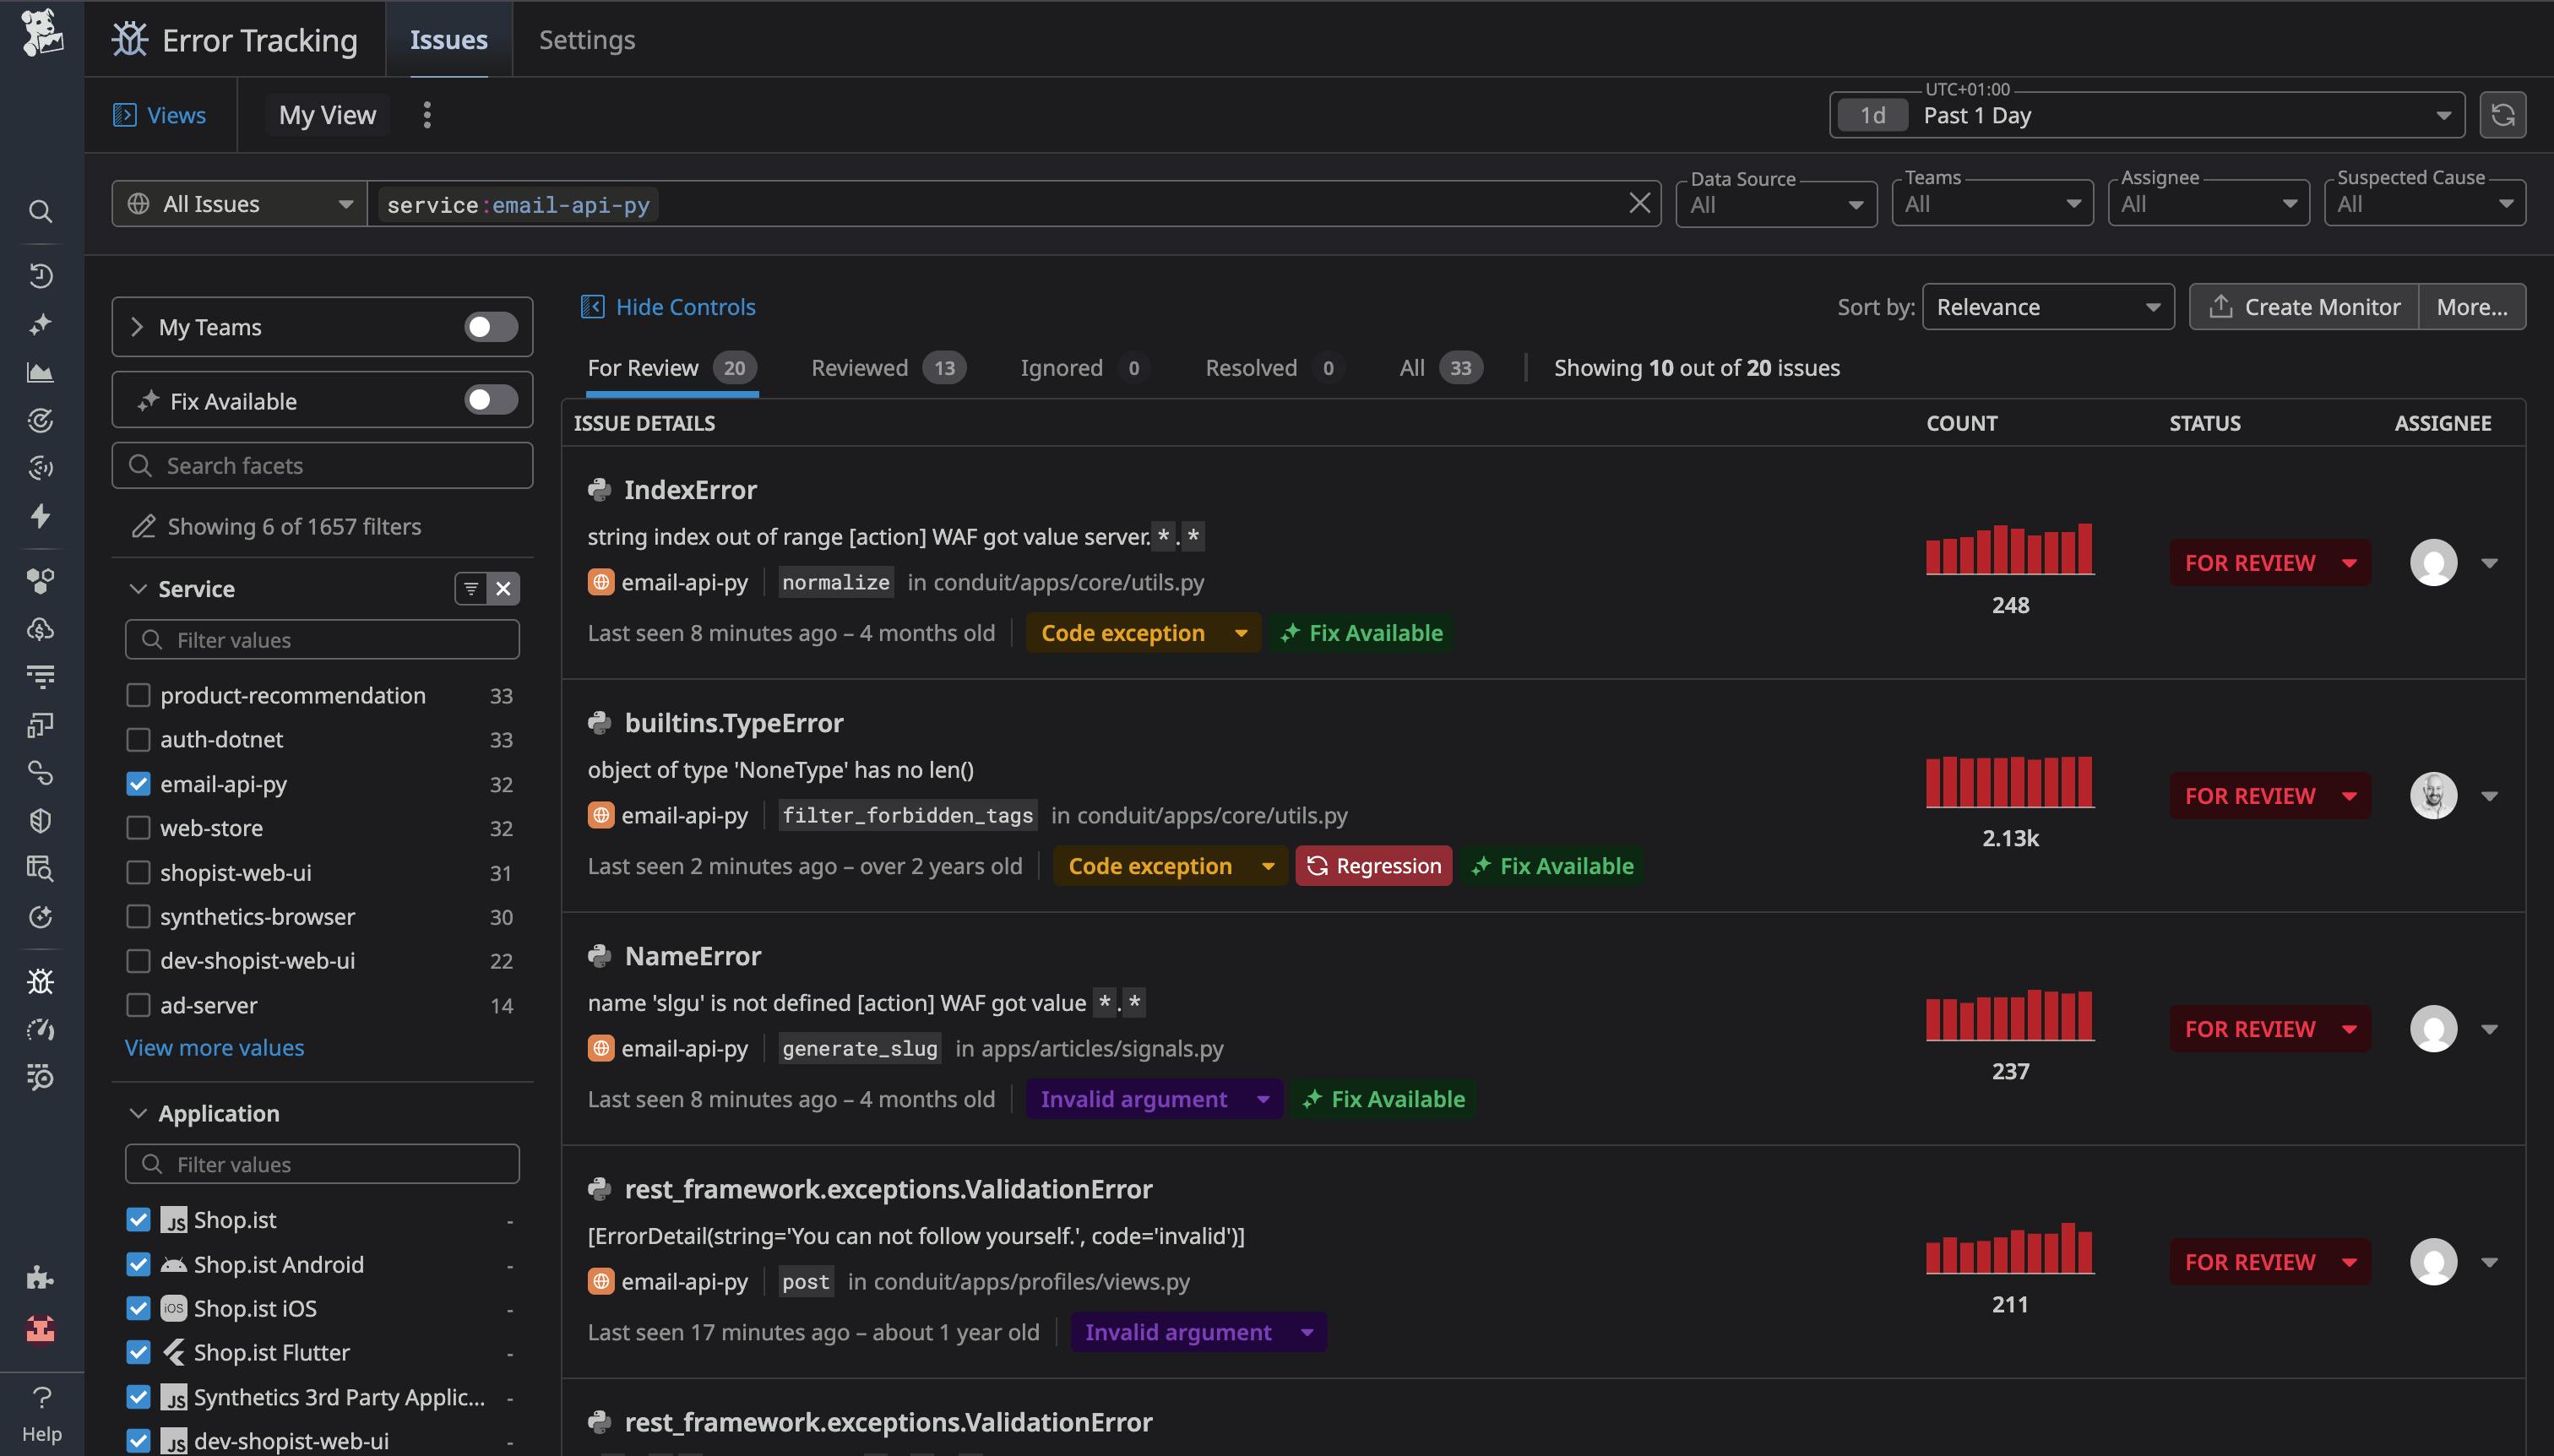Screen dimensions: 2554x1456
Task: Expand the FOR REVIEW status dropdown on IndexError
Action: click(2351, 562)
